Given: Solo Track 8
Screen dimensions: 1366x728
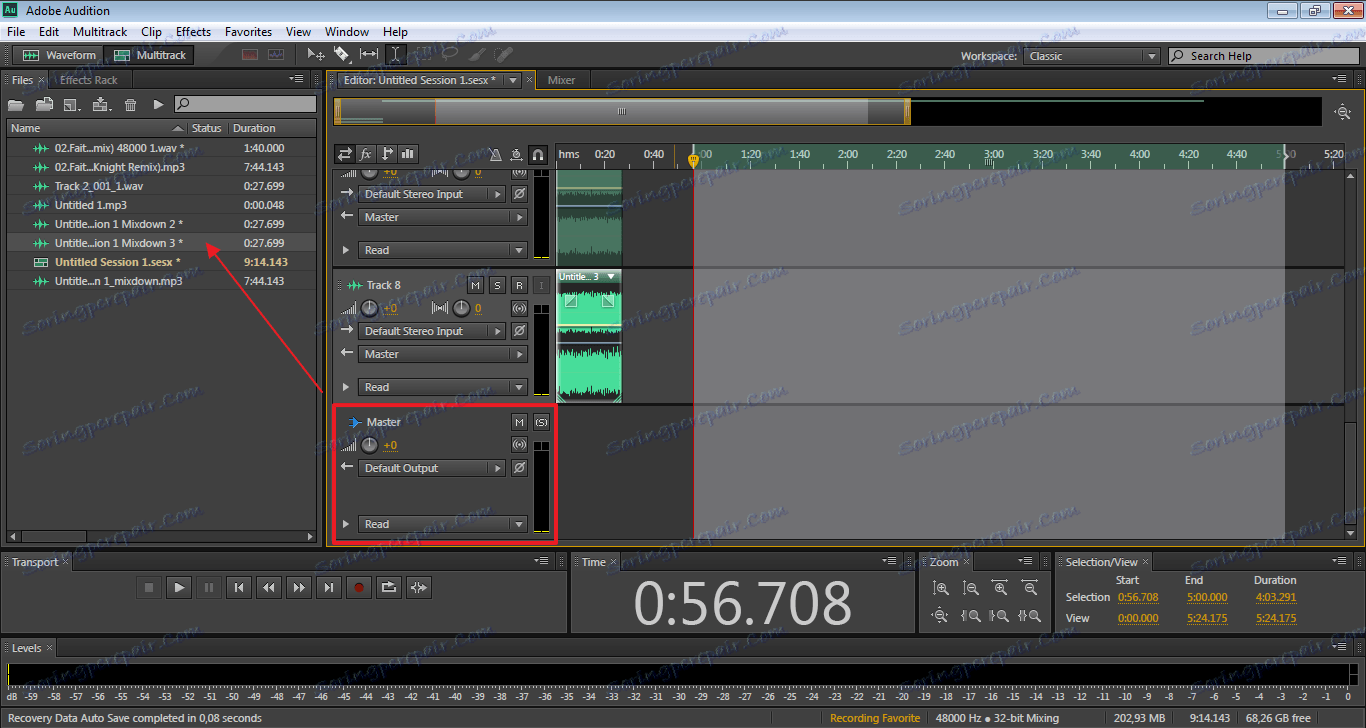Looking at the screenshot, I should pos(497,286).
